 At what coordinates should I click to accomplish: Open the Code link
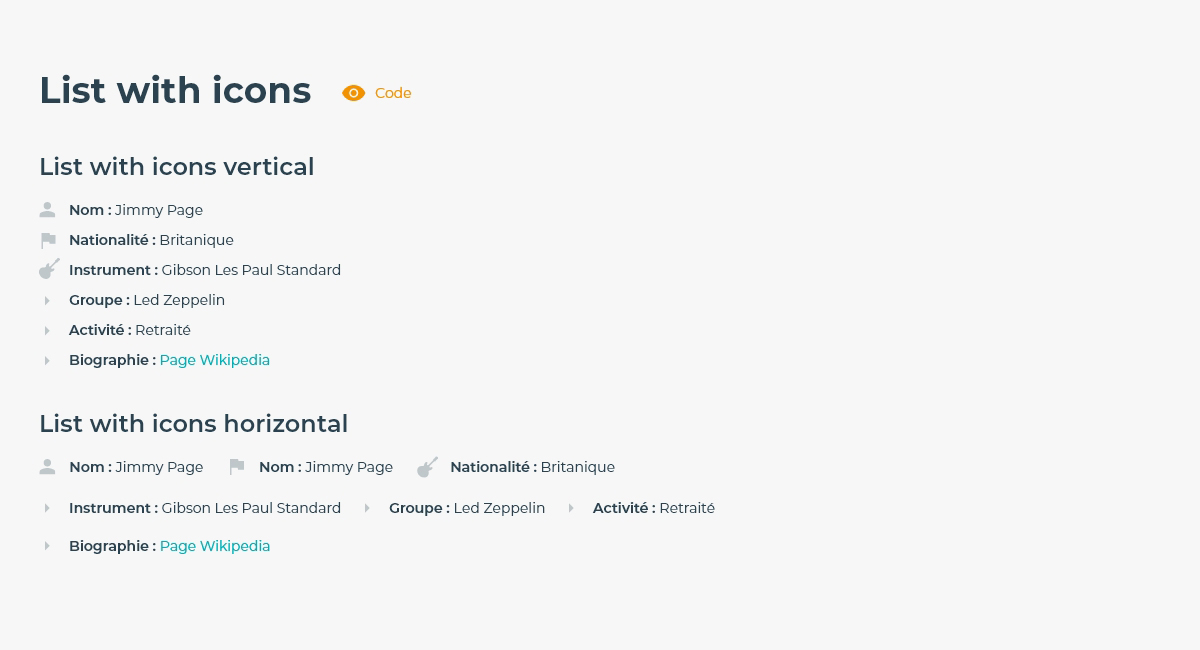[x=393, y=93]
